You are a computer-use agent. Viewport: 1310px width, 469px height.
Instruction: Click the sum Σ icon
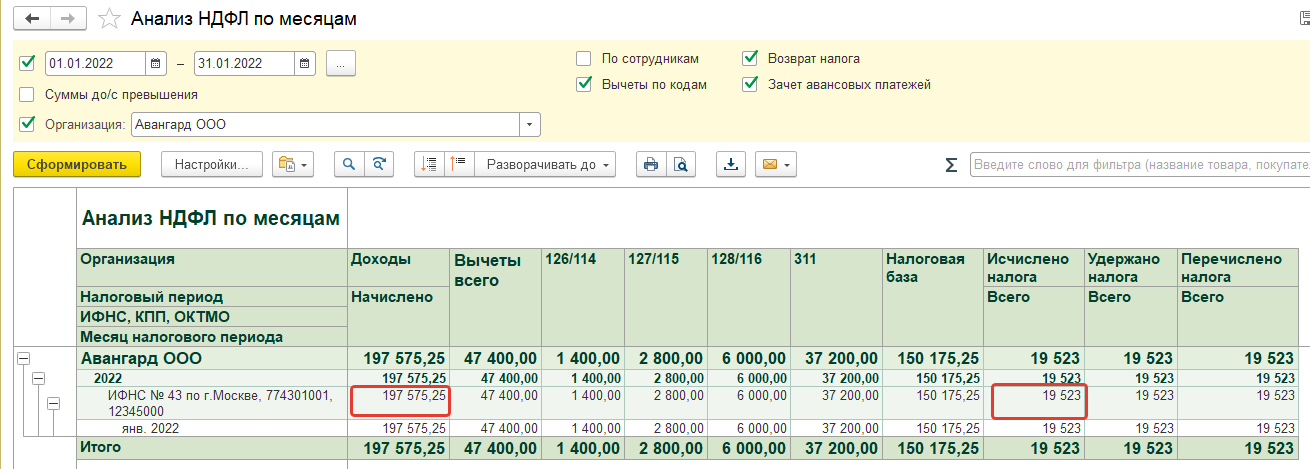[951, 165]
